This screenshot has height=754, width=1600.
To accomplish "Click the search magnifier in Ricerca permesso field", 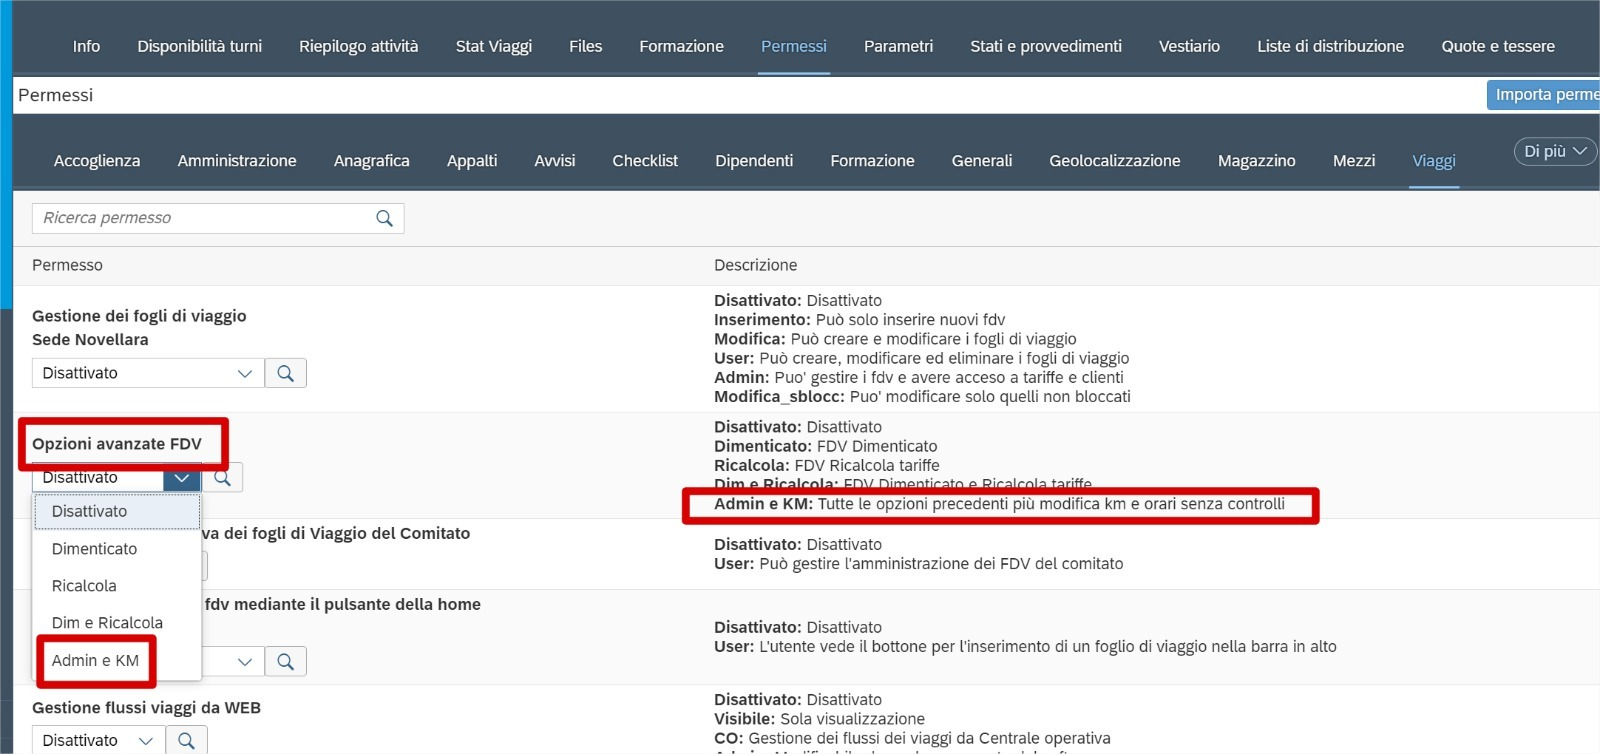I will pos(384,218).
